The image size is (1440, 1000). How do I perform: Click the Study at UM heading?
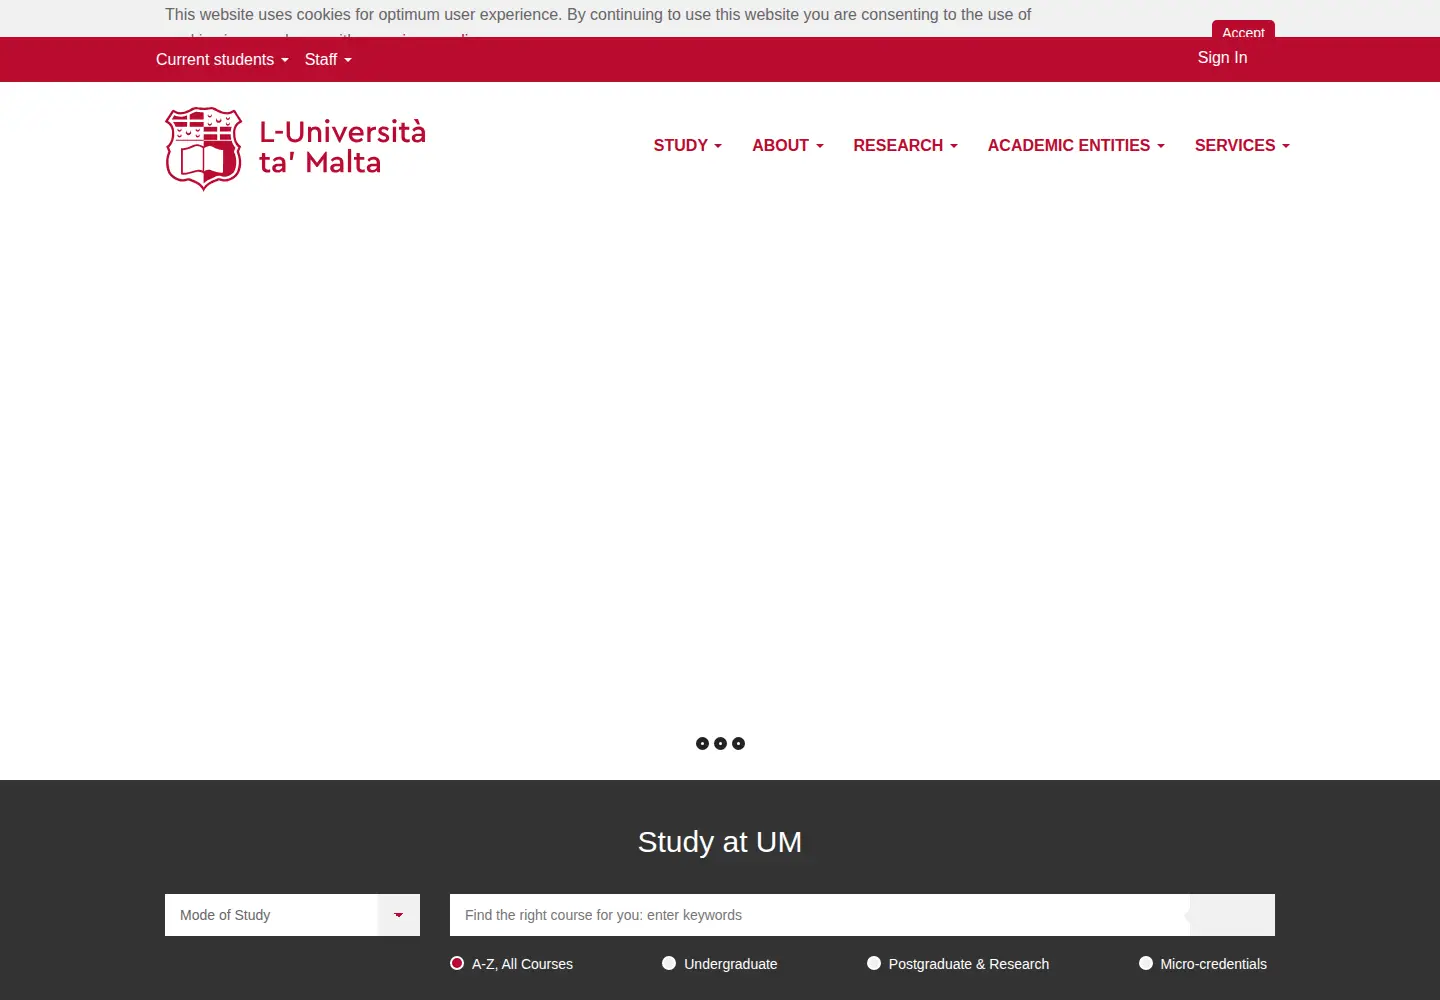[x=720, y=842]
